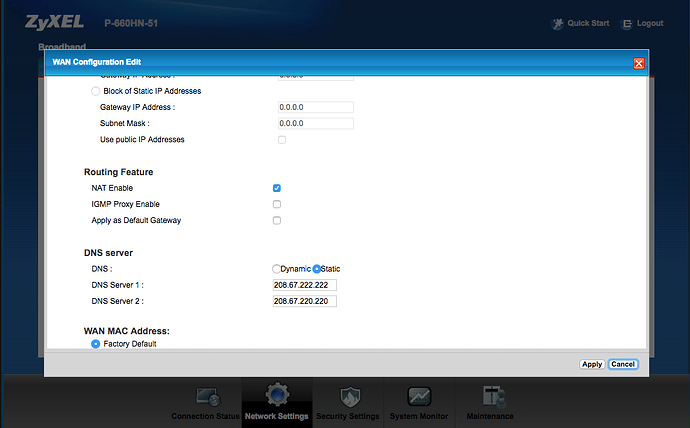Click the Logout icon
This screenshot has height=428, width=690.
(x=628, y=23)
